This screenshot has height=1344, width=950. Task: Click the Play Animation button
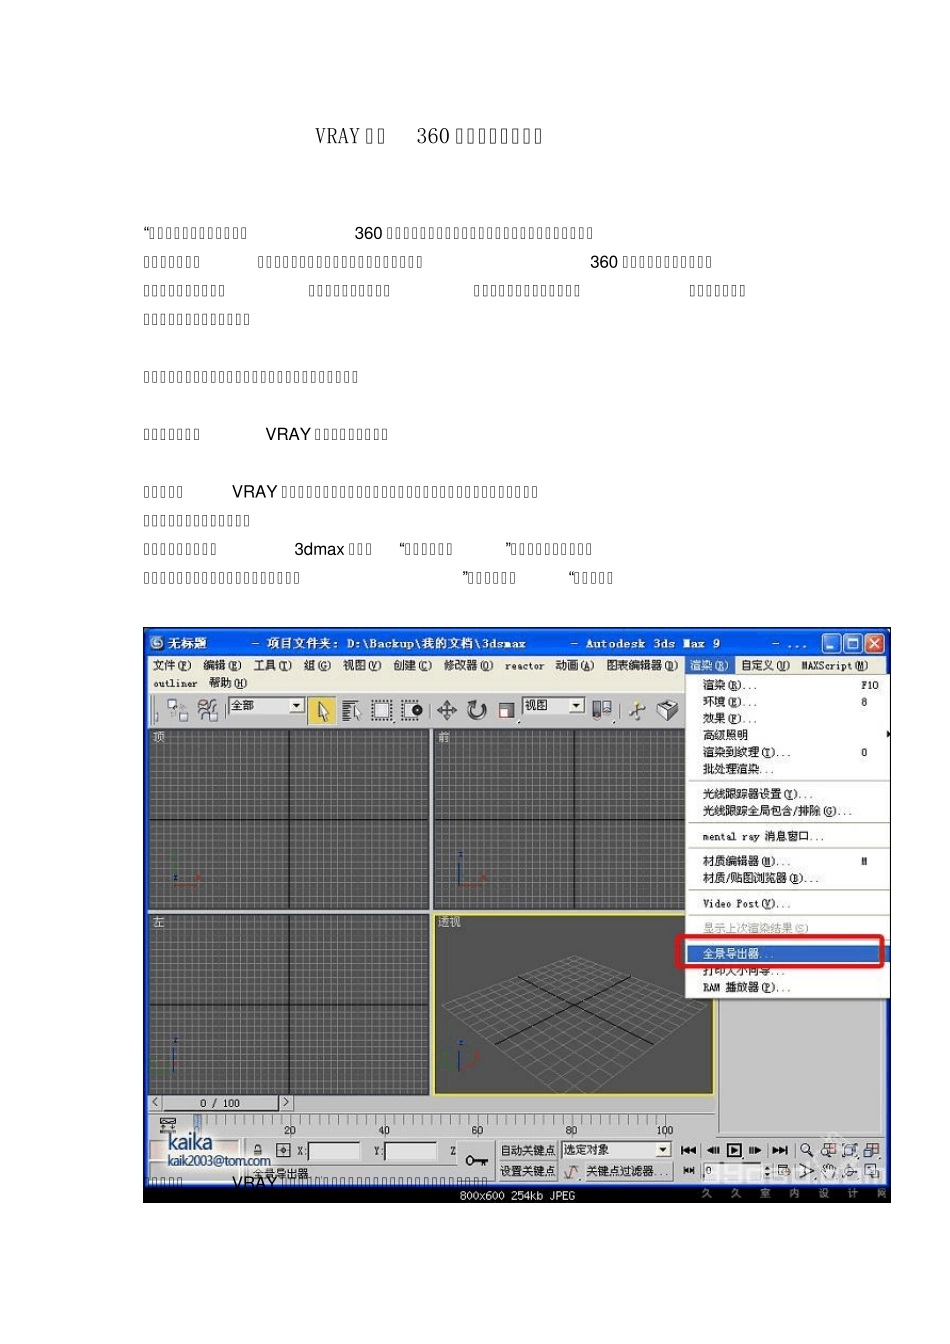[734, 1150]
